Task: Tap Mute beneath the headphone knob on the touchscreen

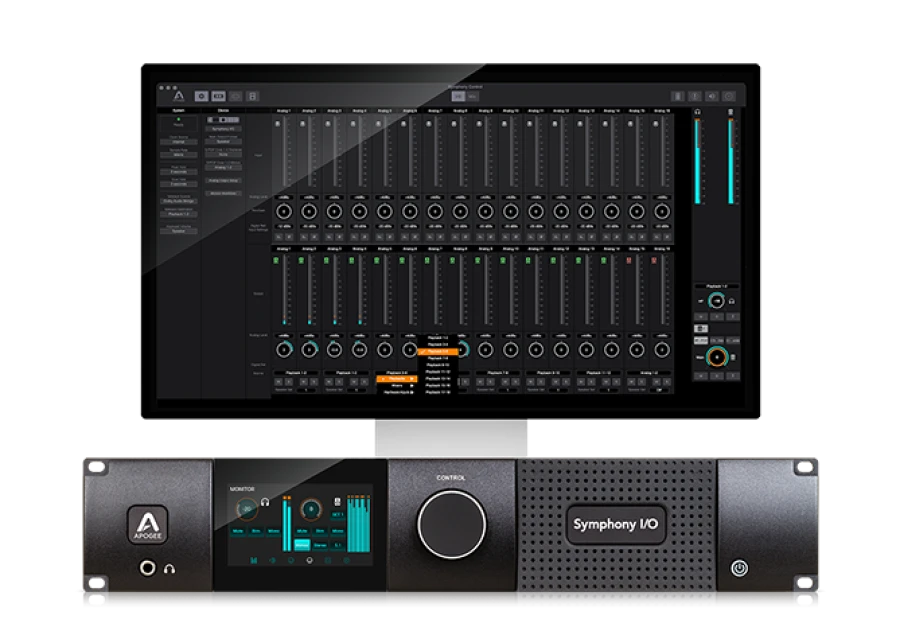Action: 238,531
